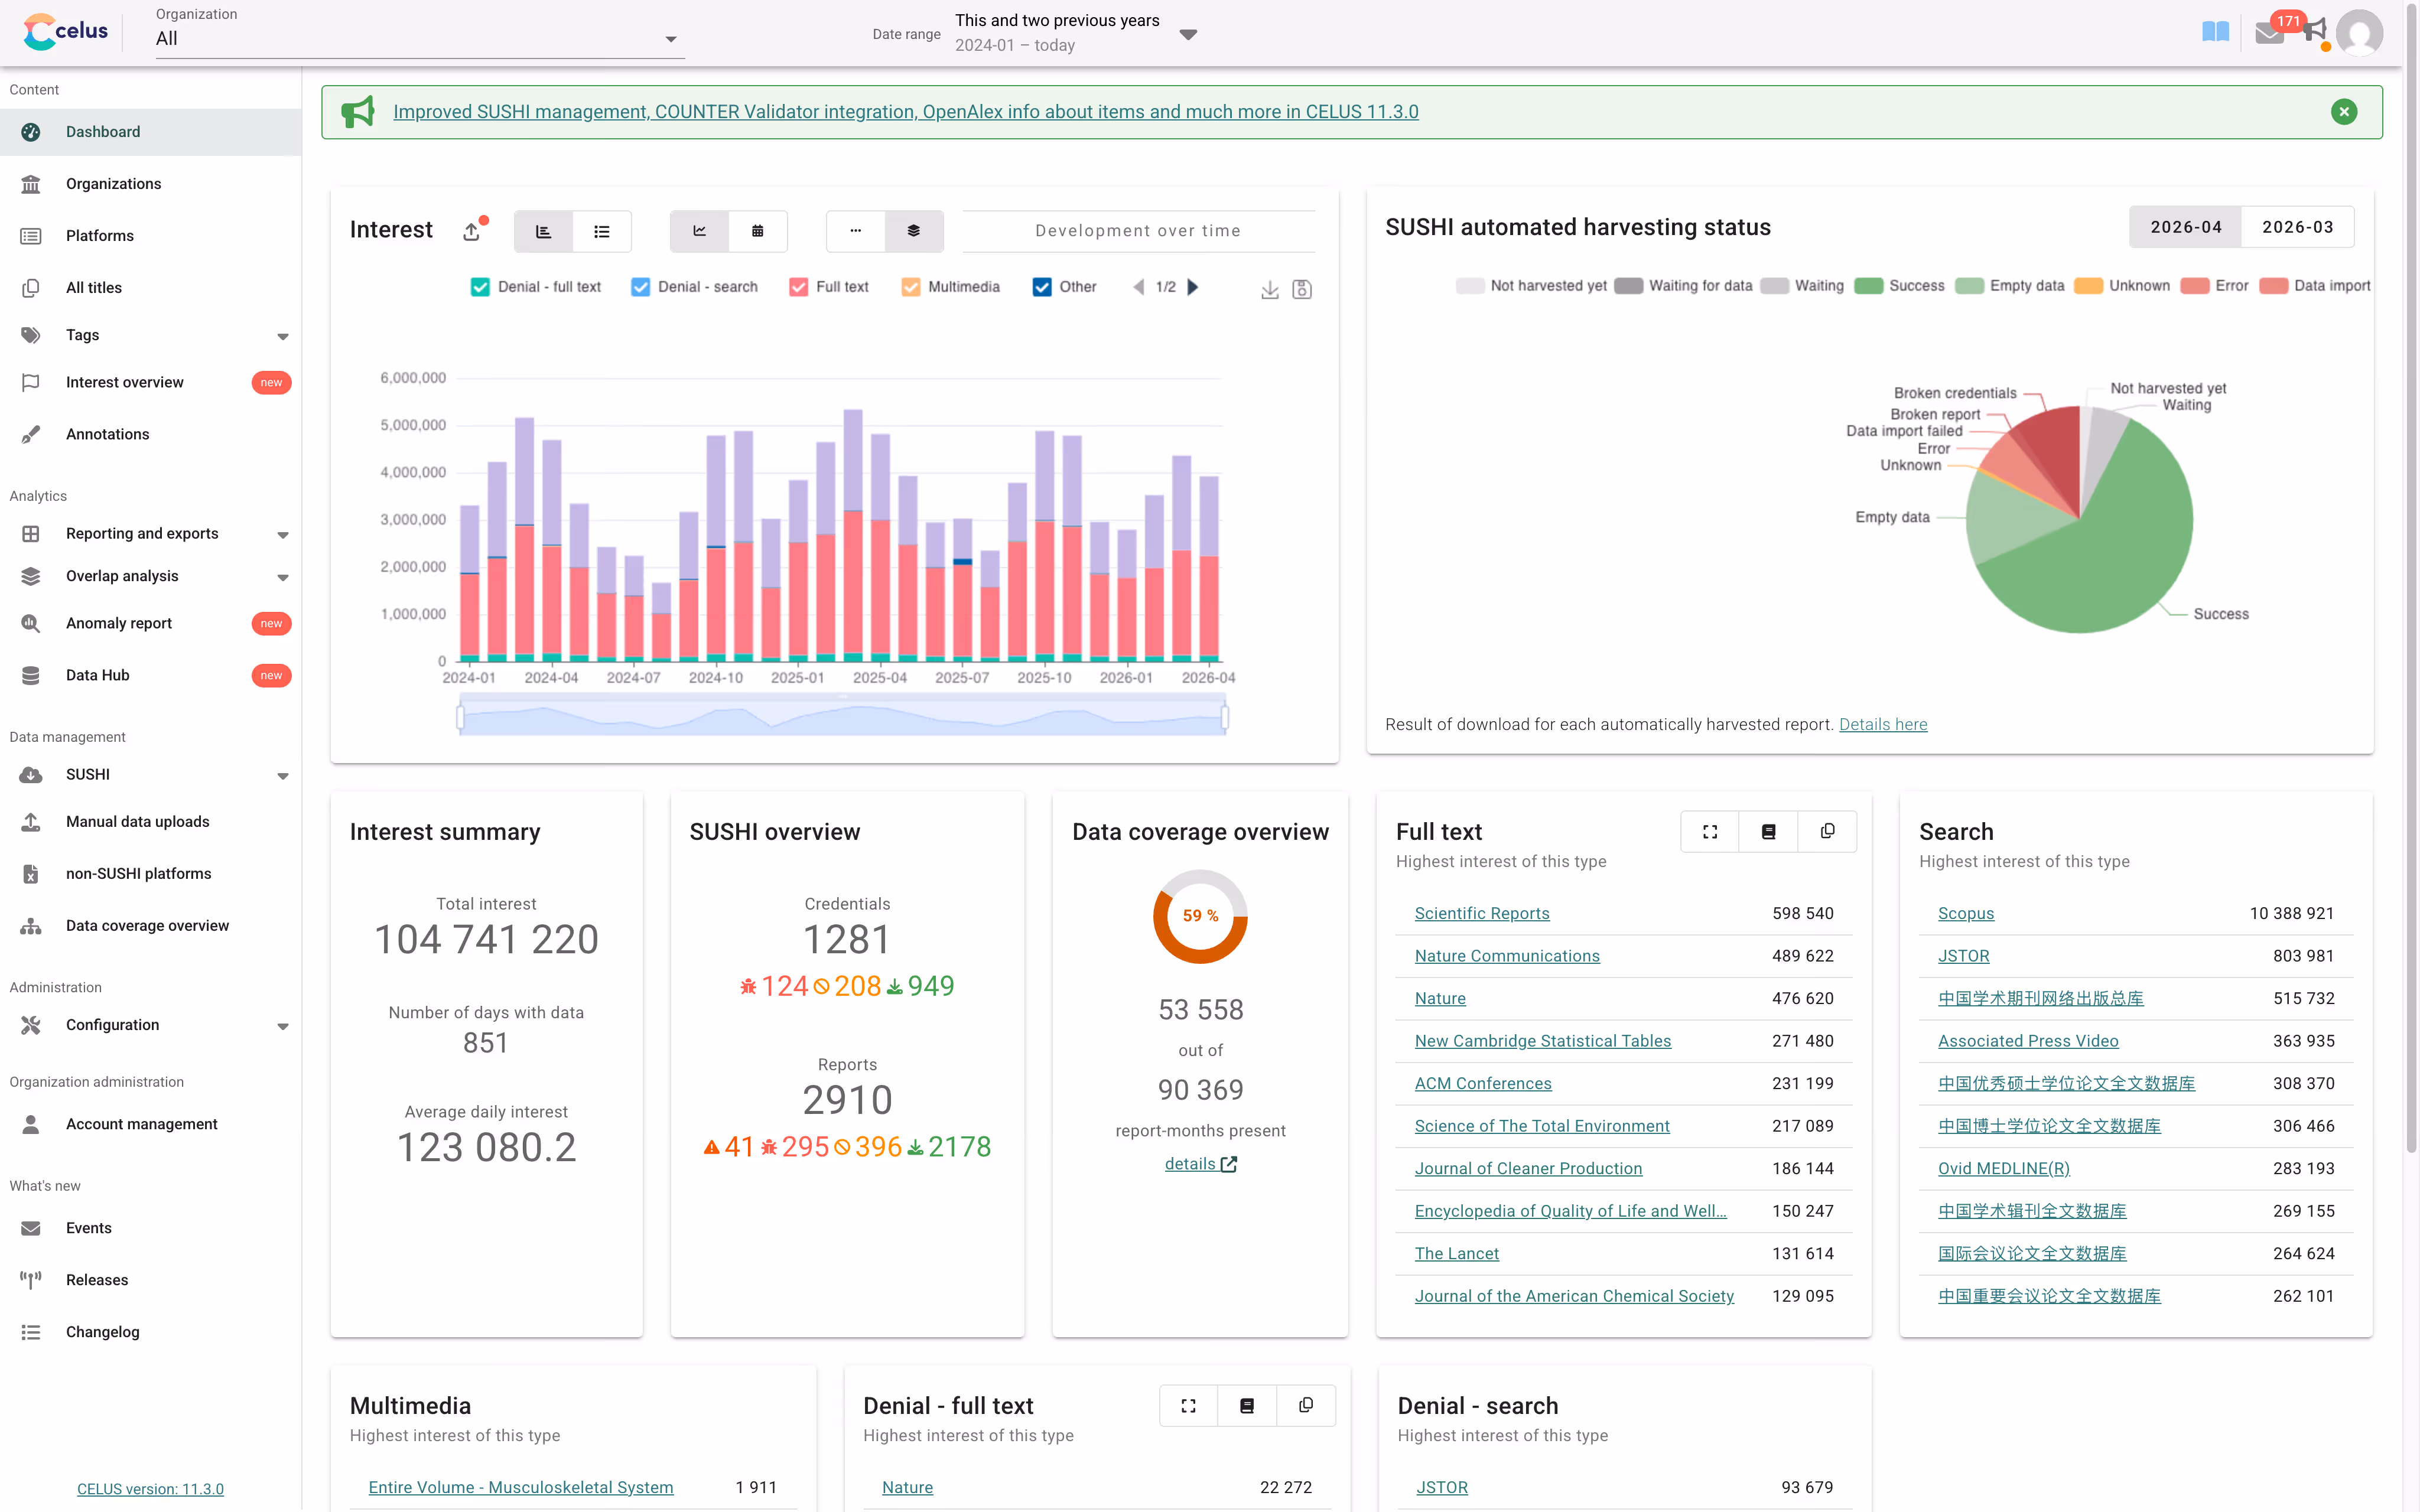Toggle the Full text legend checkbox
The image size is (2420, 1512).
(x=799, y=287)
